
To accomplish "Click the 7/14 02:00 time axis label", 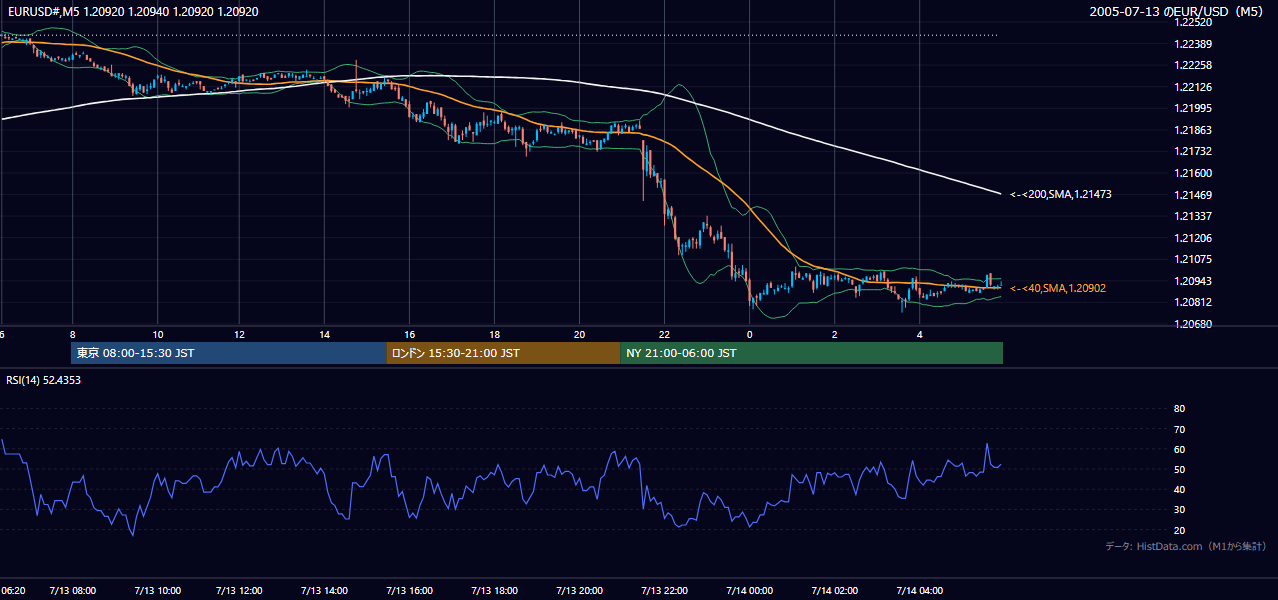I will [834, 591].
